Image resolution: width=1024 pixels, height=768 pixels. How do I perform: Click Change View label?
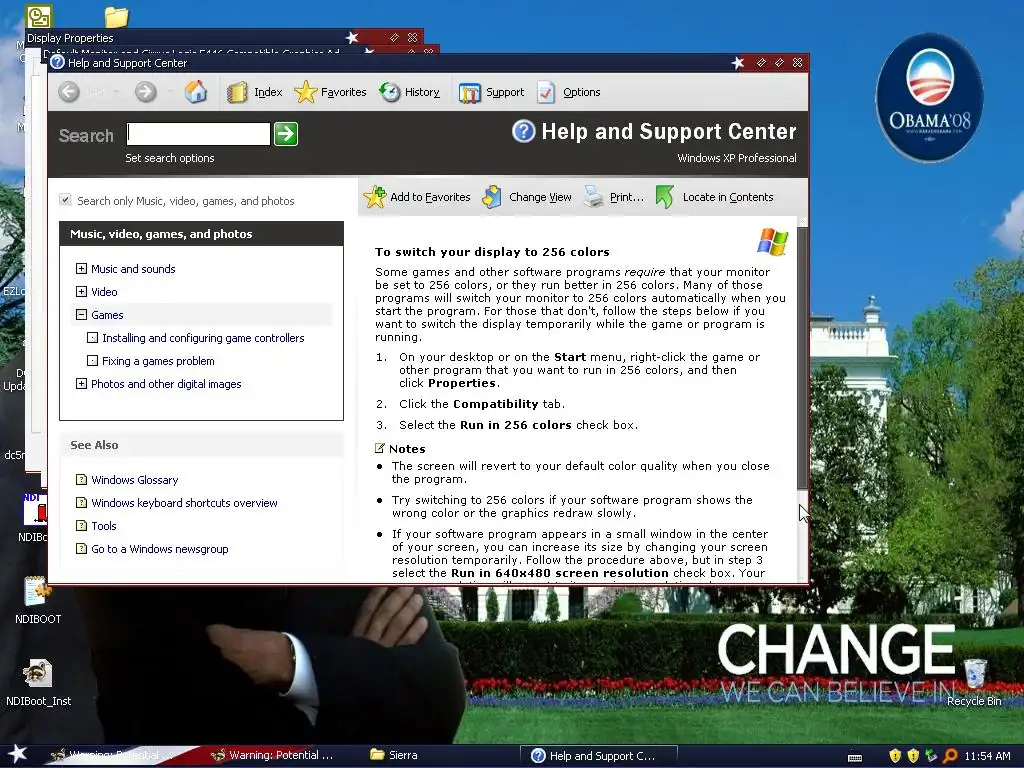[540, 197]
